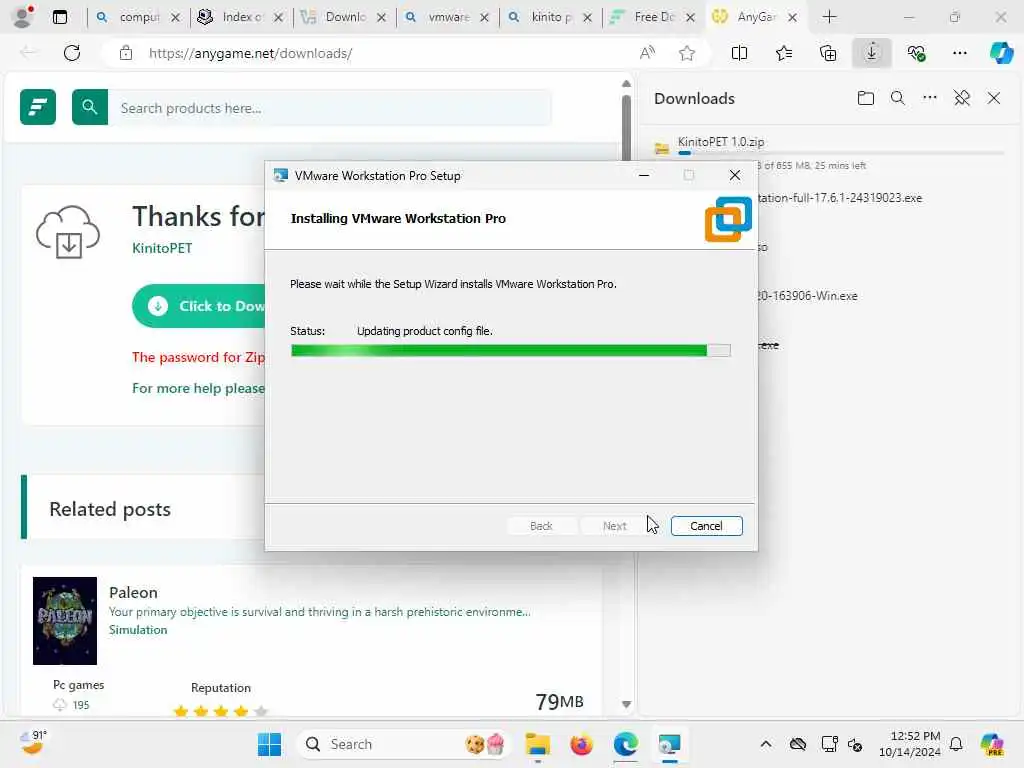Click 'The password for Zip' red text
Screen dimensions: 1024x768
[x=199, y=357]
